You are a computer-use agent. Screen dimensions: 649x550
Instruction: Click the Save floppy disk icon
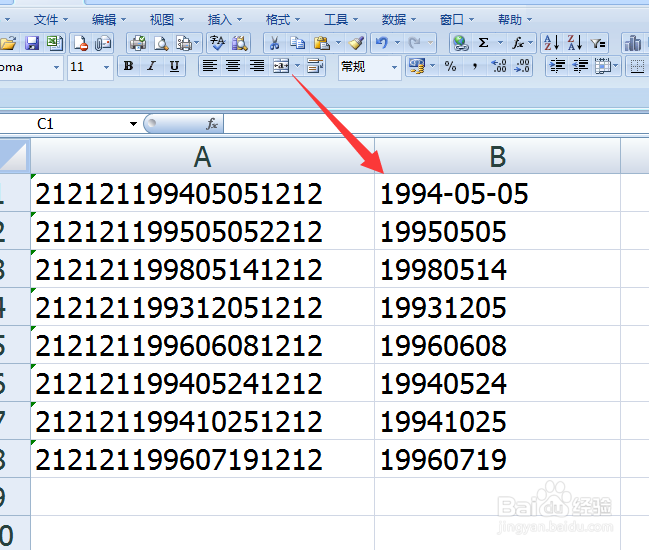click(31, 43)
